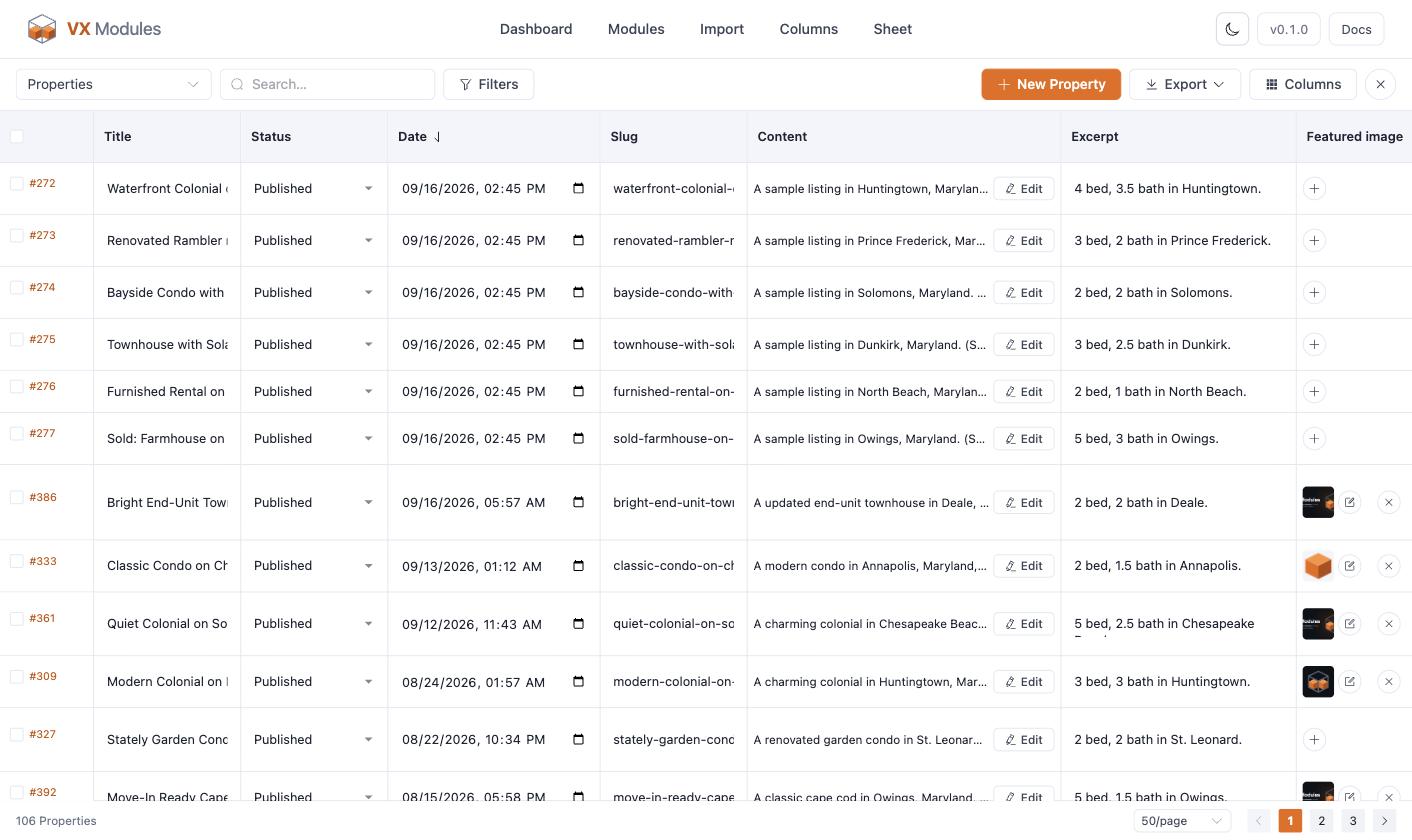Edit featured image for row #333
The image size is (1412, 840).
(1349, 566)
